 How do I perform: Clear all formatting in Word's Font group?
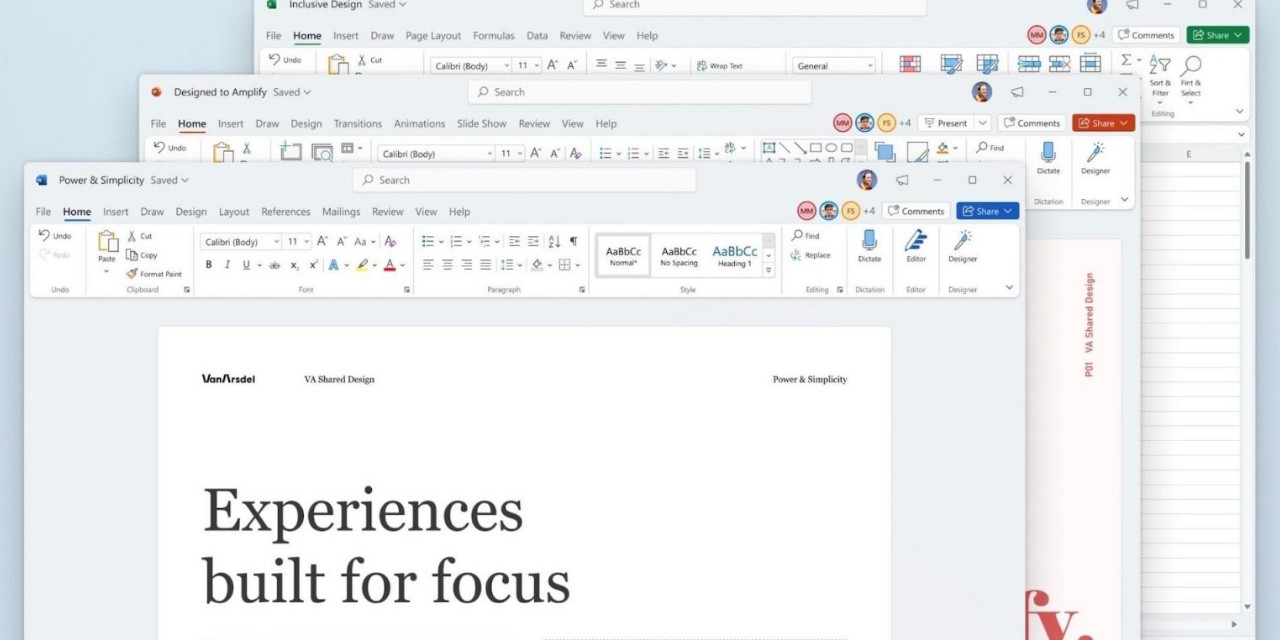[390, 241]
